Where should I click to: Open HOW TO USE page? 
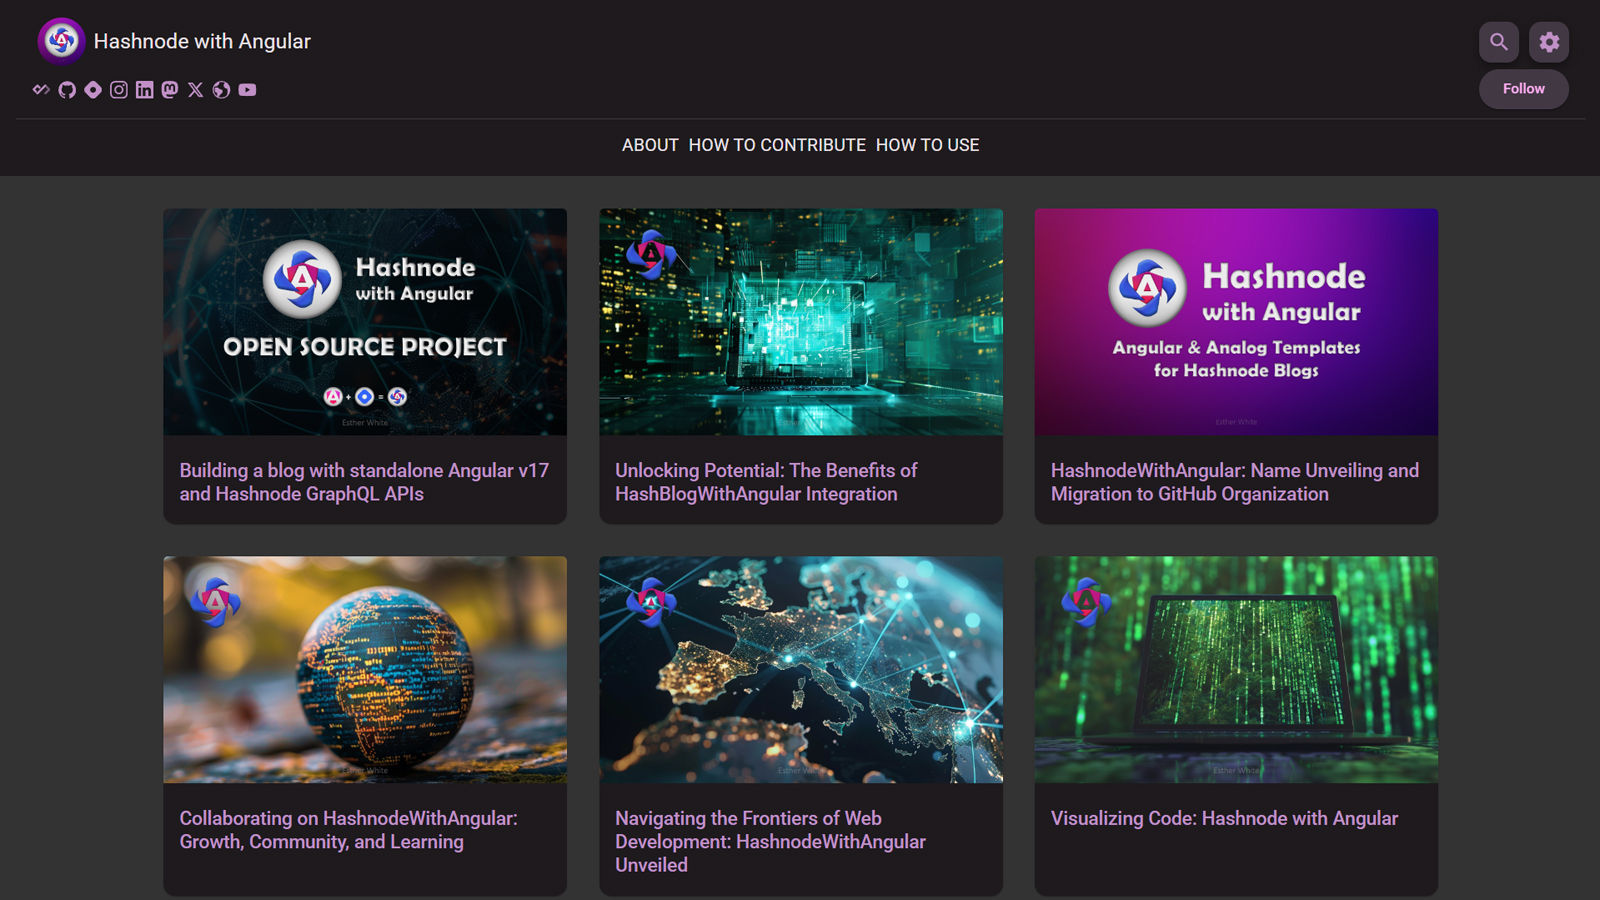[x=928, y=145]
